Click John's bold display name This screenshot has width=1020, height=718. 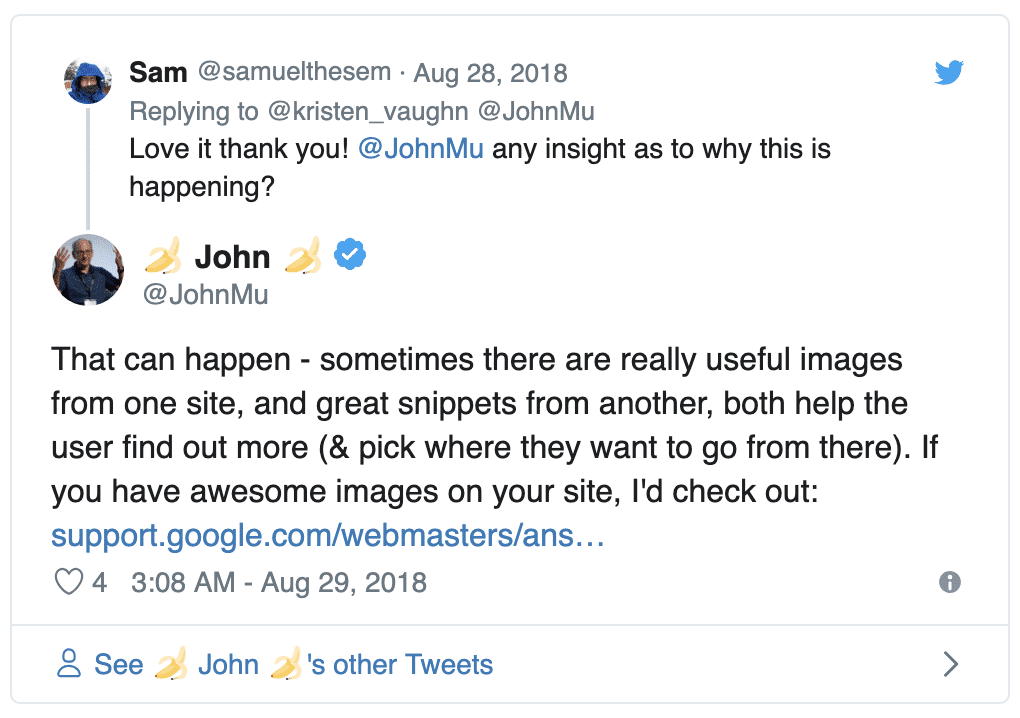(232, 257)
